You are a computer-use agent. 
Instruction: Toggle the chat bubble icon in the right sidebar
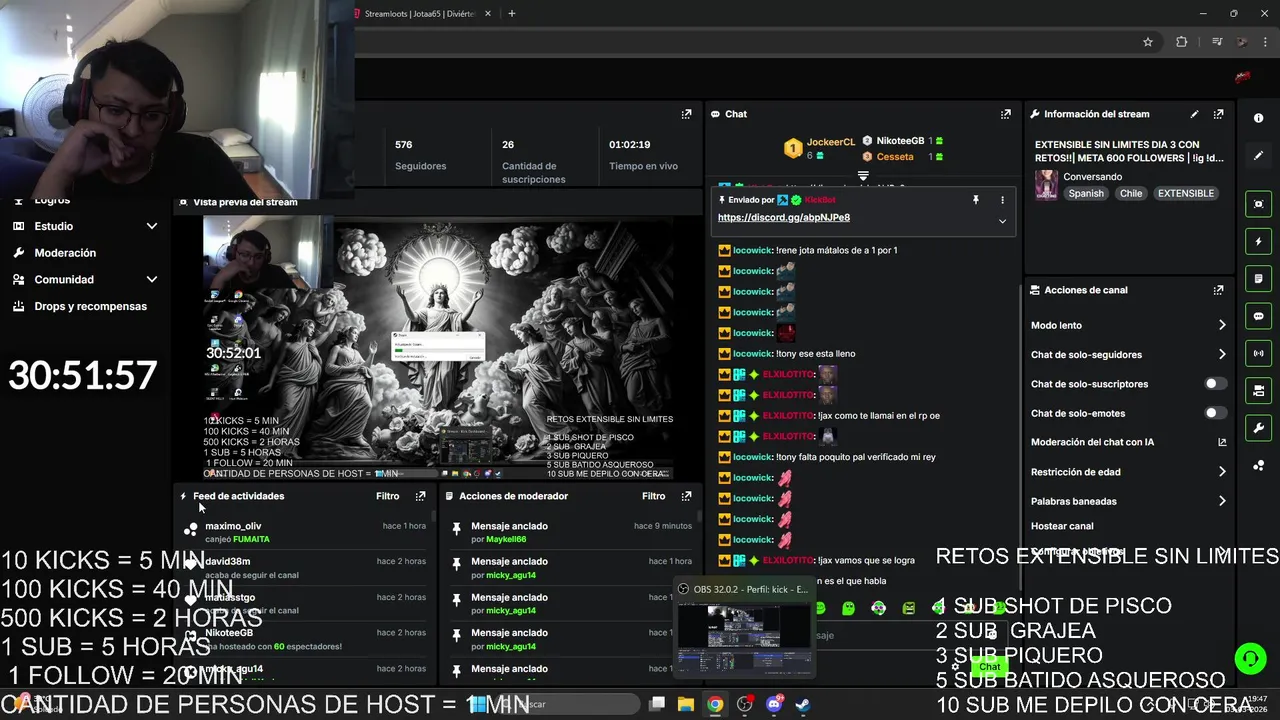[x=1258, y=316]
